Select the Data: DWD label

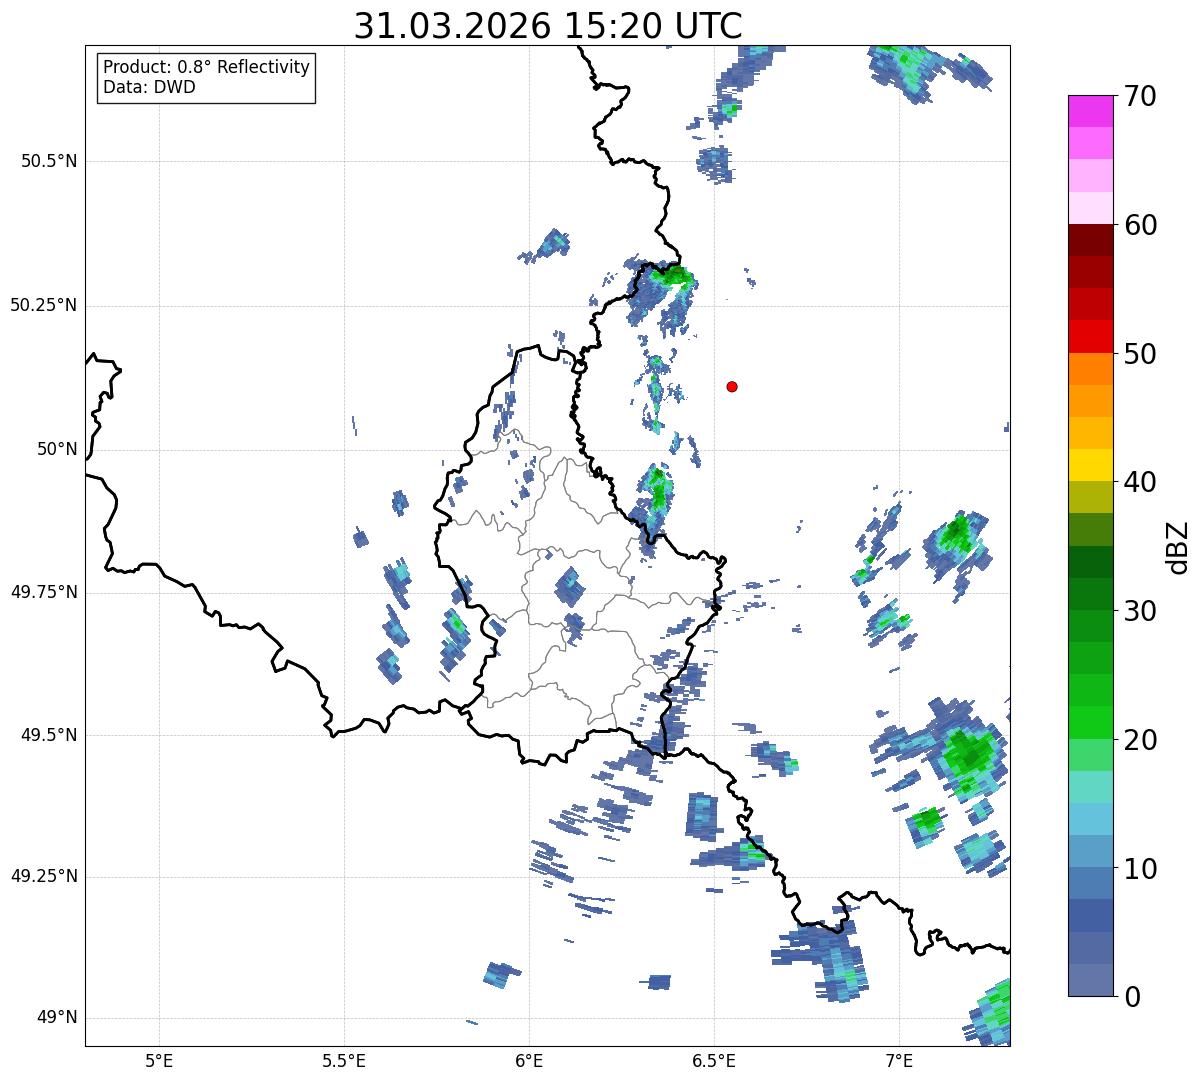149,87
